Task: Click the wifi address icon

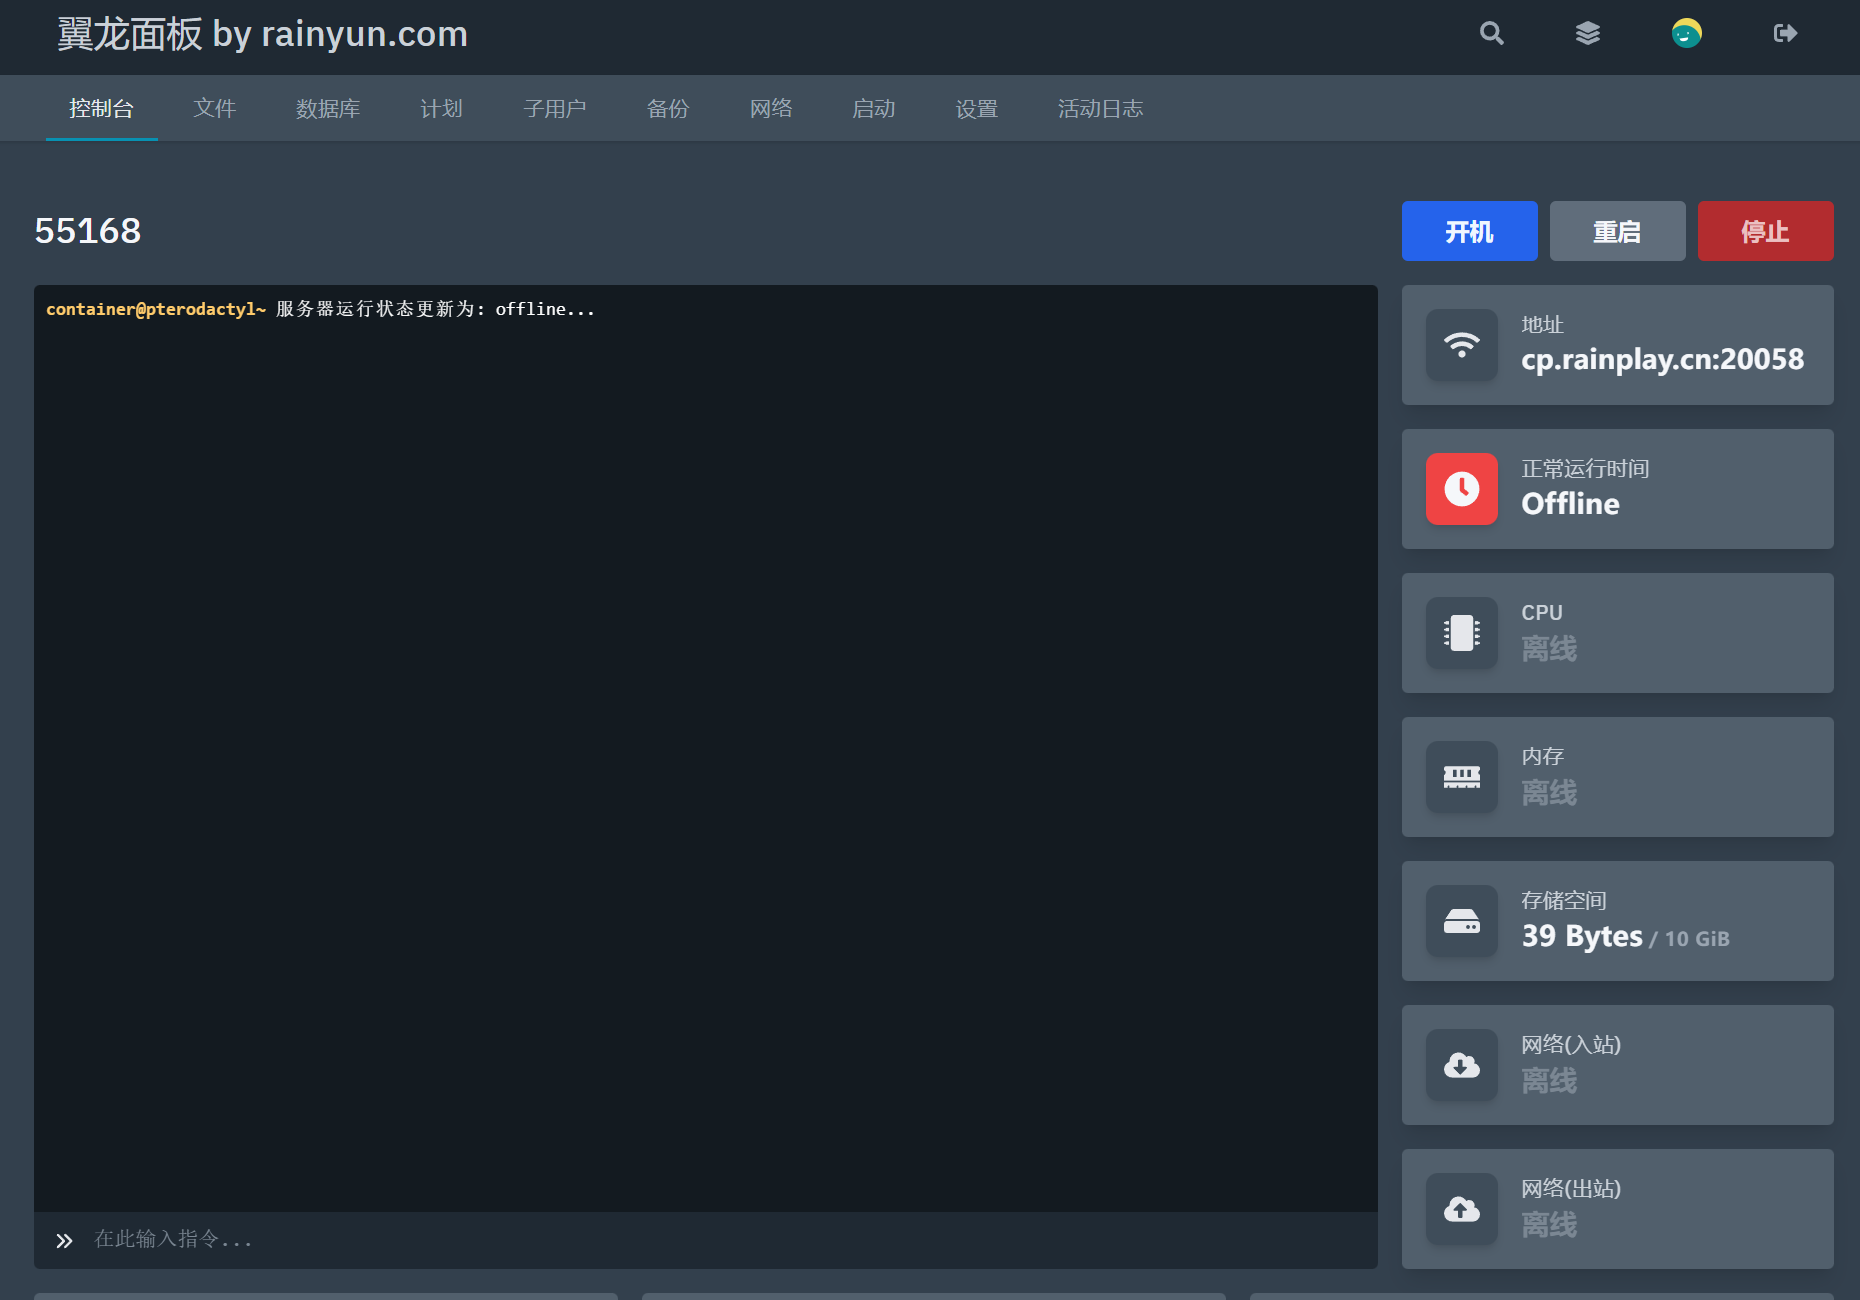Action: (1462, 345)
